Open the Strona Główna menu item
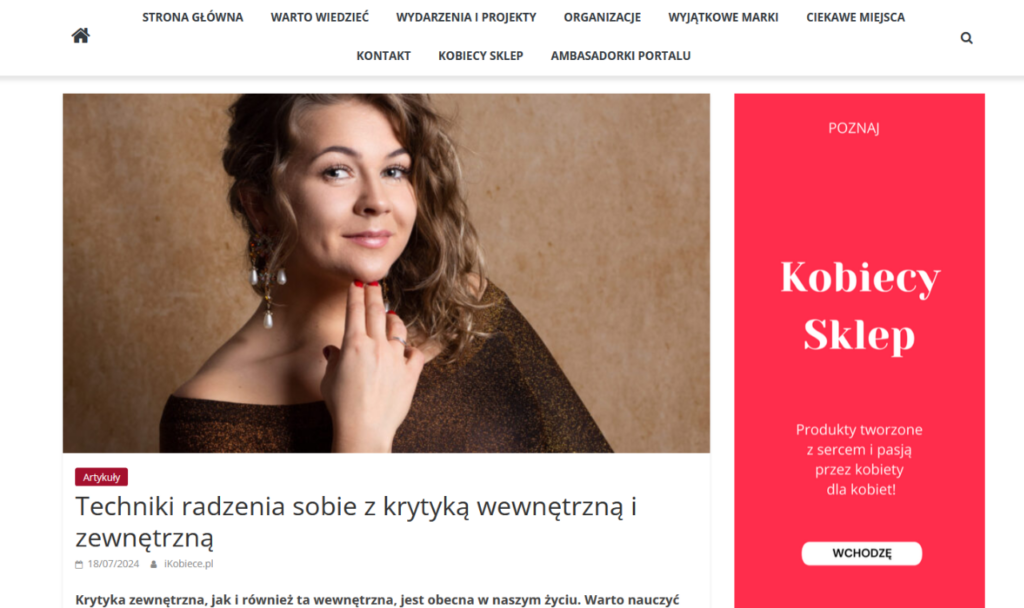 (193, 18)
